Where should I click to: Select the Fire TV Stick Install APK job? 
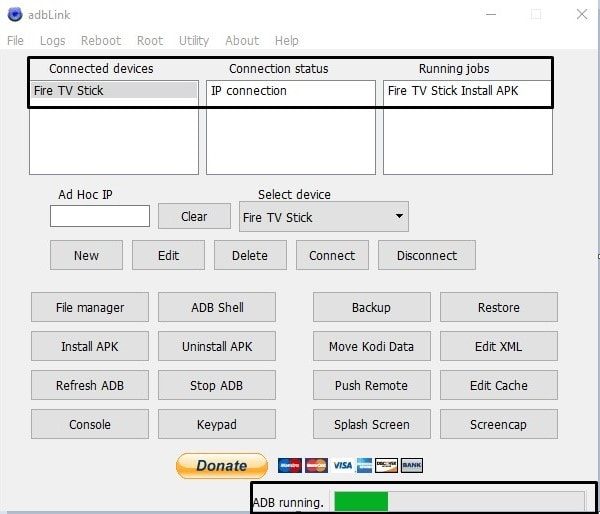point(453,91)
